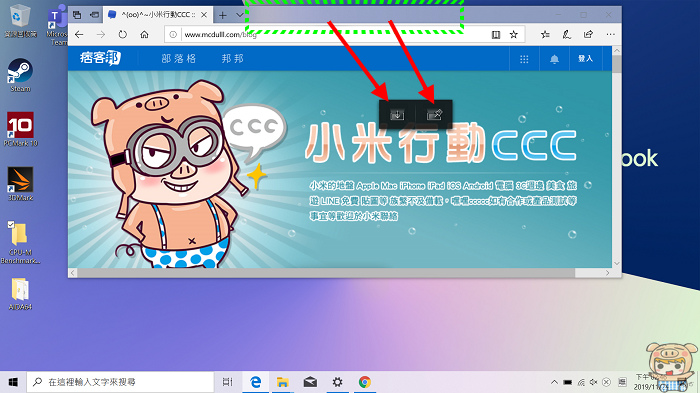
Task: Open a new tab with plus button
Action: tap(222, 15)
